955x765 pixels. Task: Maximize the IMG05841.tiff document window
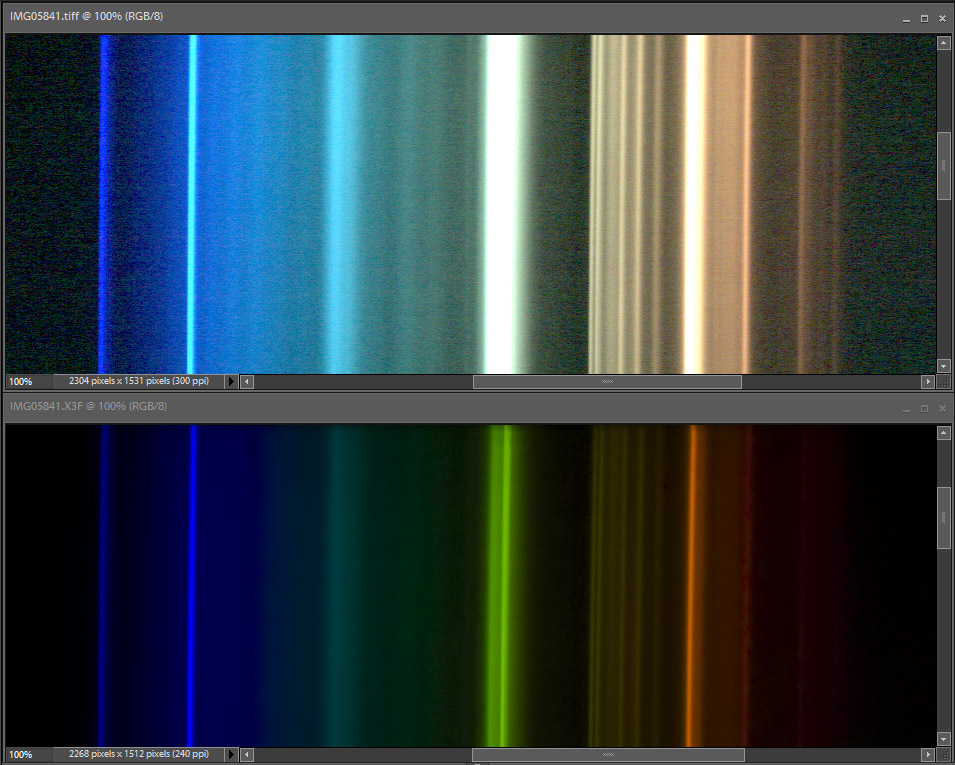tap(925, 19)
